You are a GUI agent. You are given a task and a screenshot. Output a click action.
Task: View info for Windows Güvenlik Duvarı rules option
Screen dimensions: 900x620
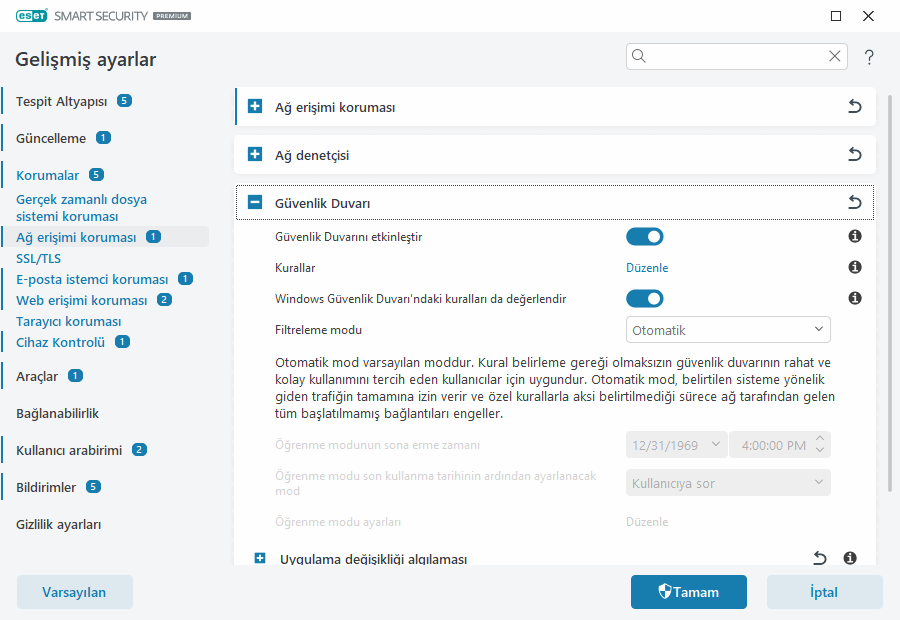[854, 298]
